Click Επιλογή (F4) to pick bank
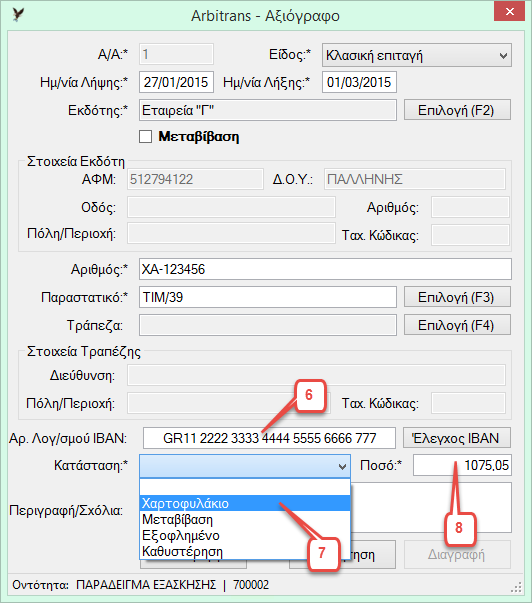This screenshot has width=532, height=603. pyautogui.click(x=457, y=325)
